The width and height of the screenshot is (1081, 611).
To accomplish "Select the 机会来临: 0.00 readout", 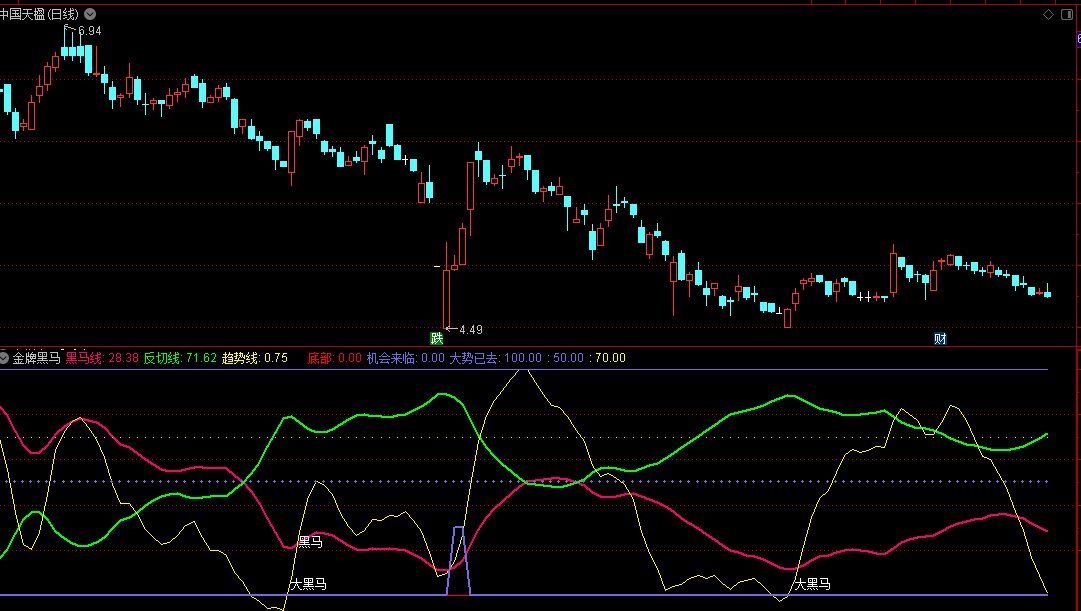I will 405,358.
